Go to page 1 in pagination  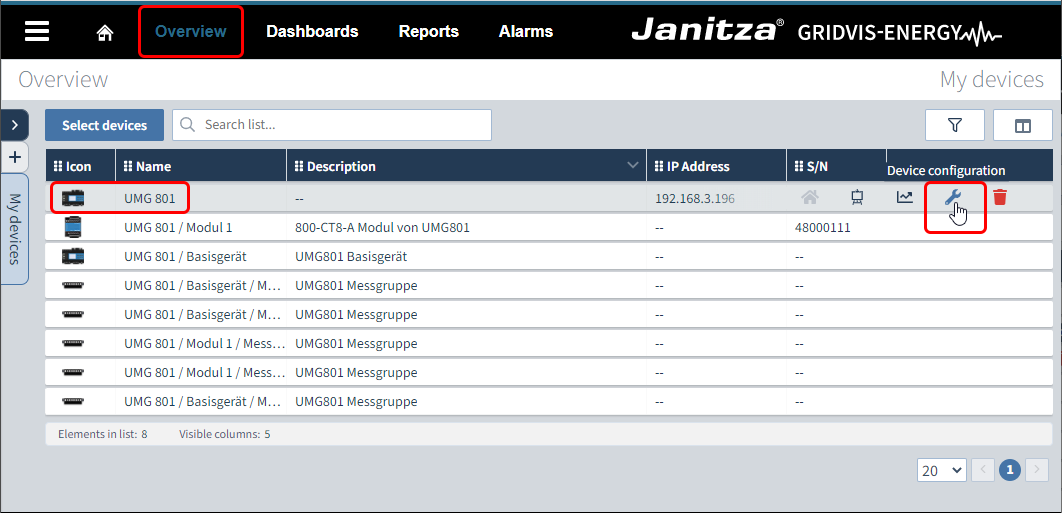(x=1010, y=470)
